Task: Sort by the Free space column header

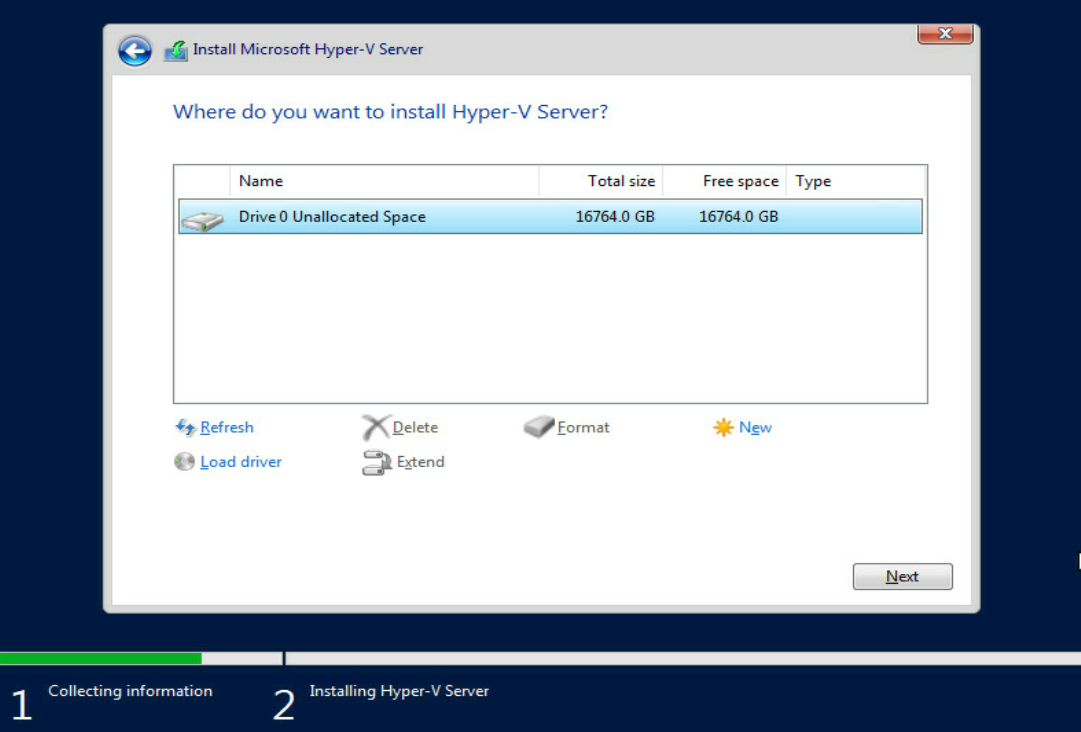Action: coord(725,181)
